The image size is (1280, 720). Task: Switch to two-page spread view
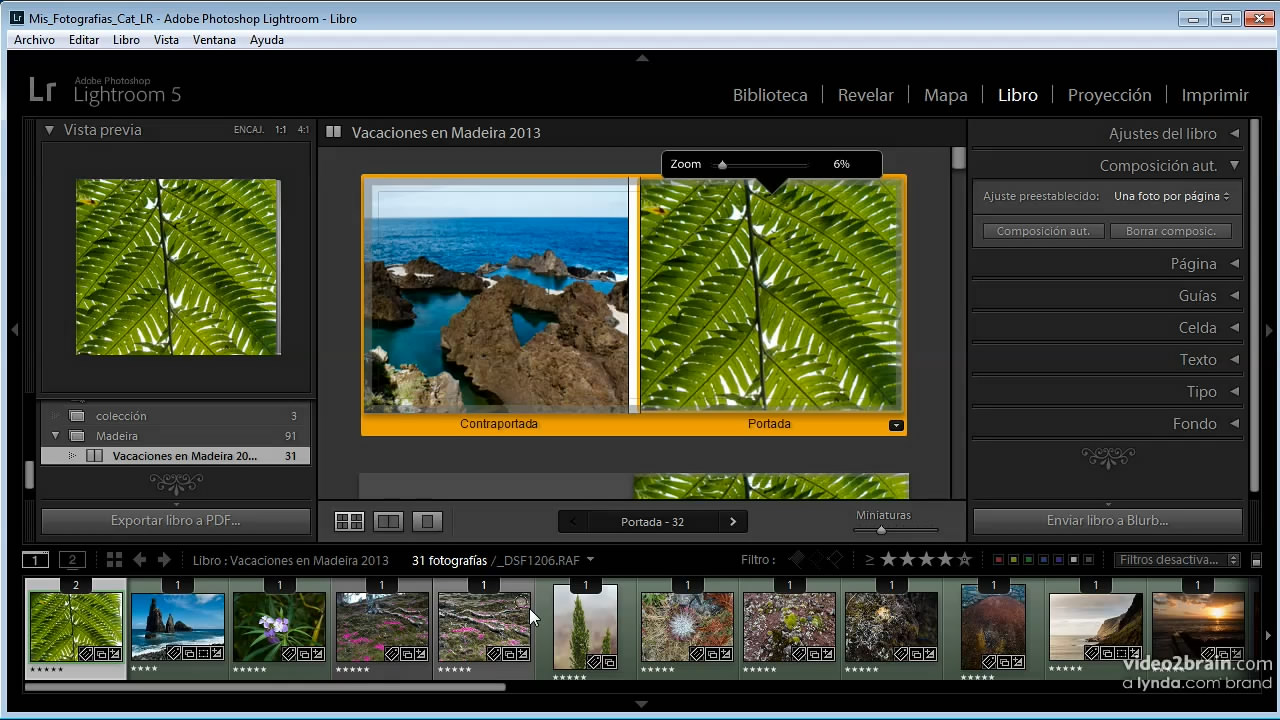coord(388,521)
